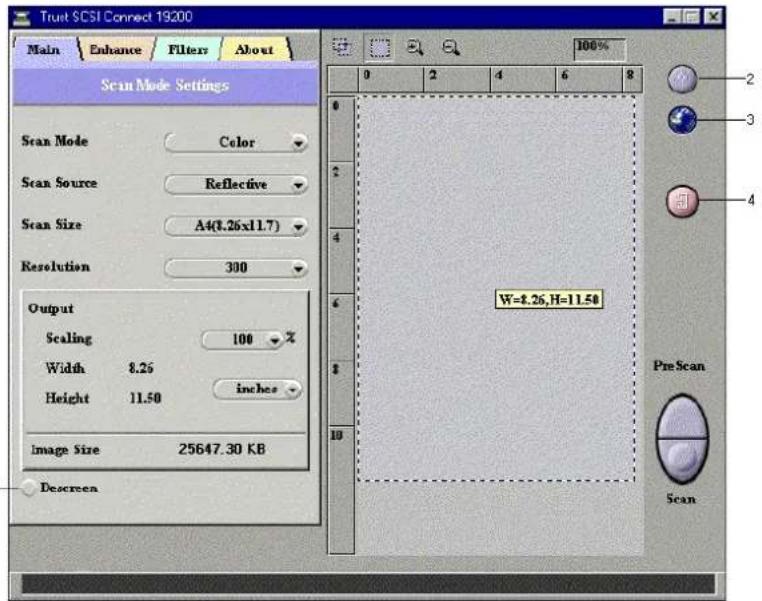Open the inches unit dropdown
This screenshot has height=601, width=762.
258,389
